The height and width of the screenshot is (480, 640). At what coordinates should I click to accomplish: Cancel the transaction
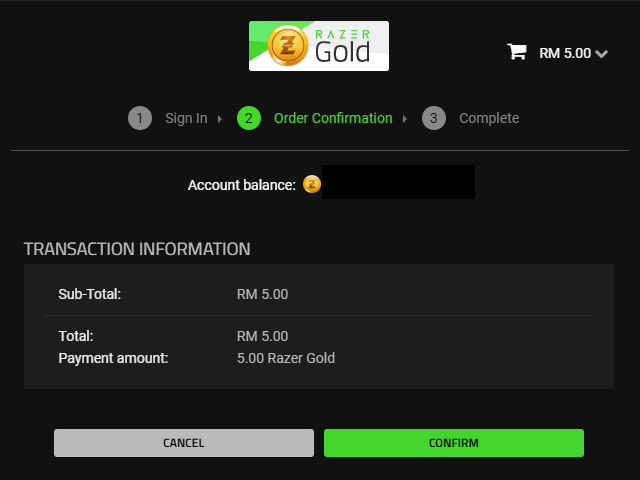click(184, 443)
